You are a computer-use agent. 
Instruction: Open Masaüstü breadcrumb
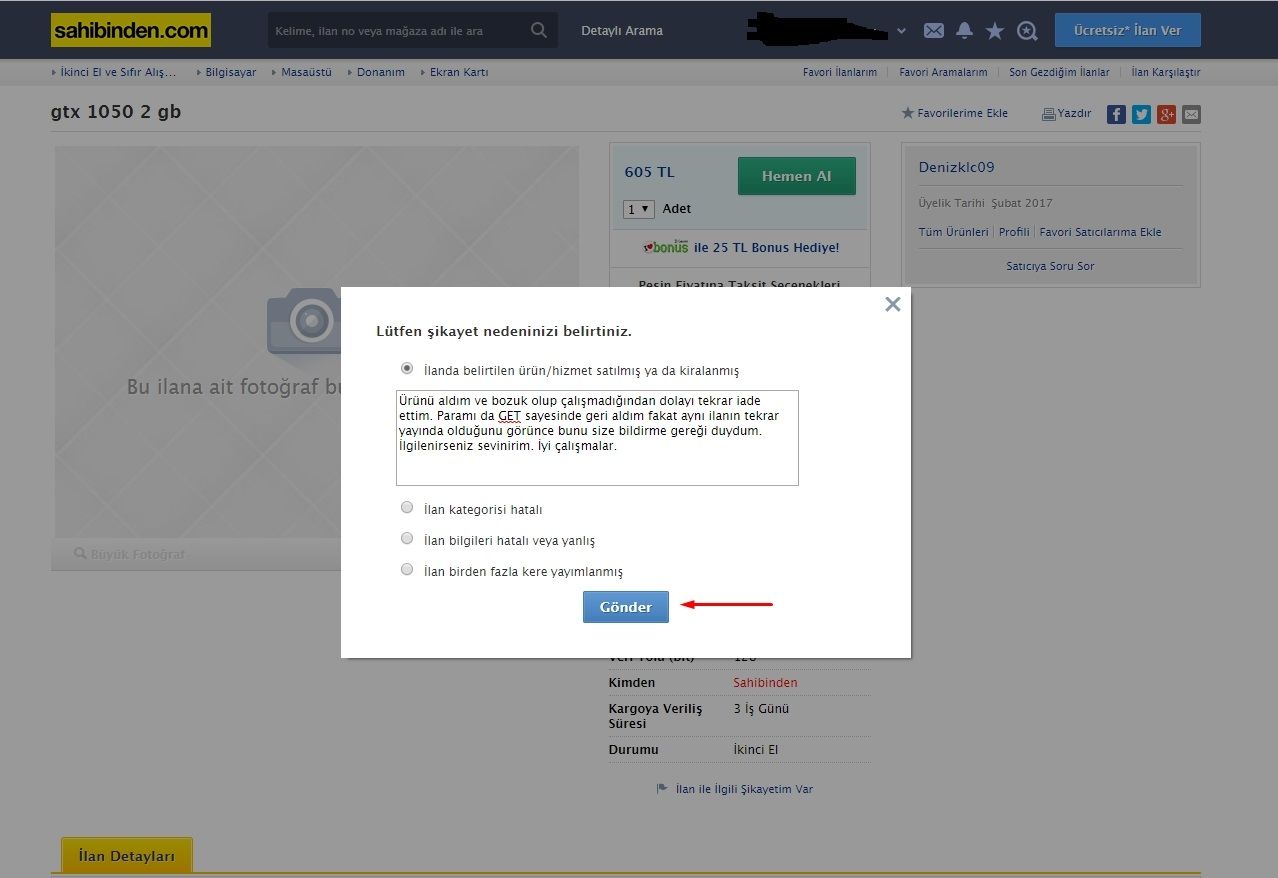[306, 72]
